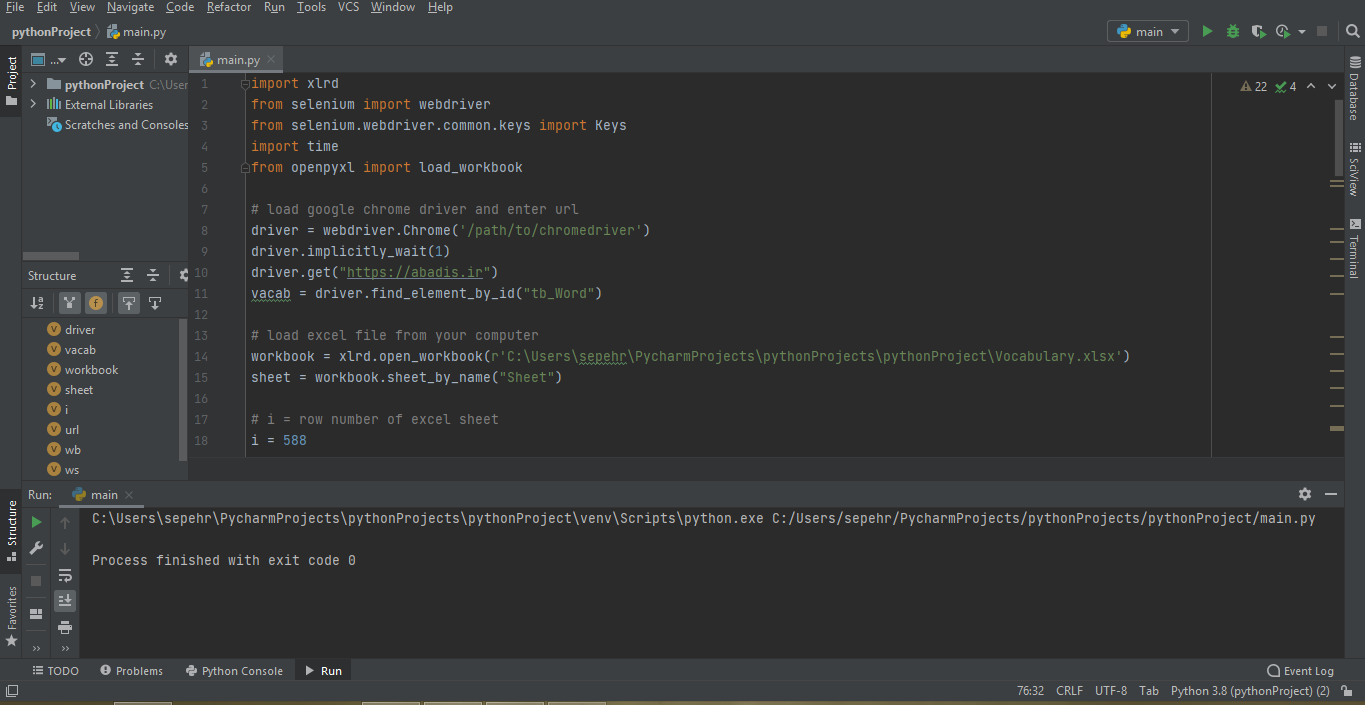Open run configuration wrench icon in Run panel
Viewport: 1365px width, 705px height.
click(36, 548)
